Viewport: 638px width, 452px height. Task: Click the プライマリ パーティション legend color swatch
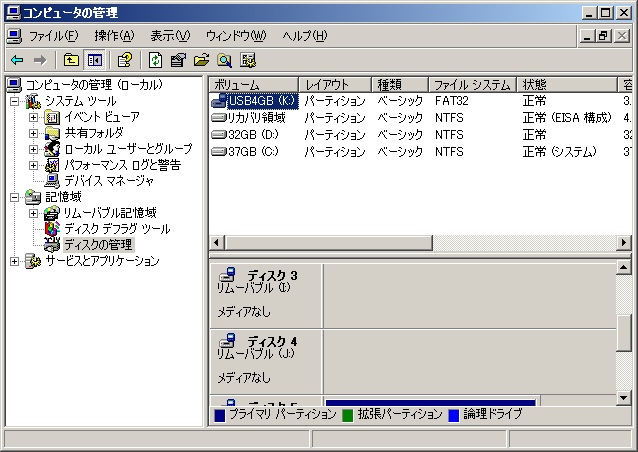[x=220, y=415]
